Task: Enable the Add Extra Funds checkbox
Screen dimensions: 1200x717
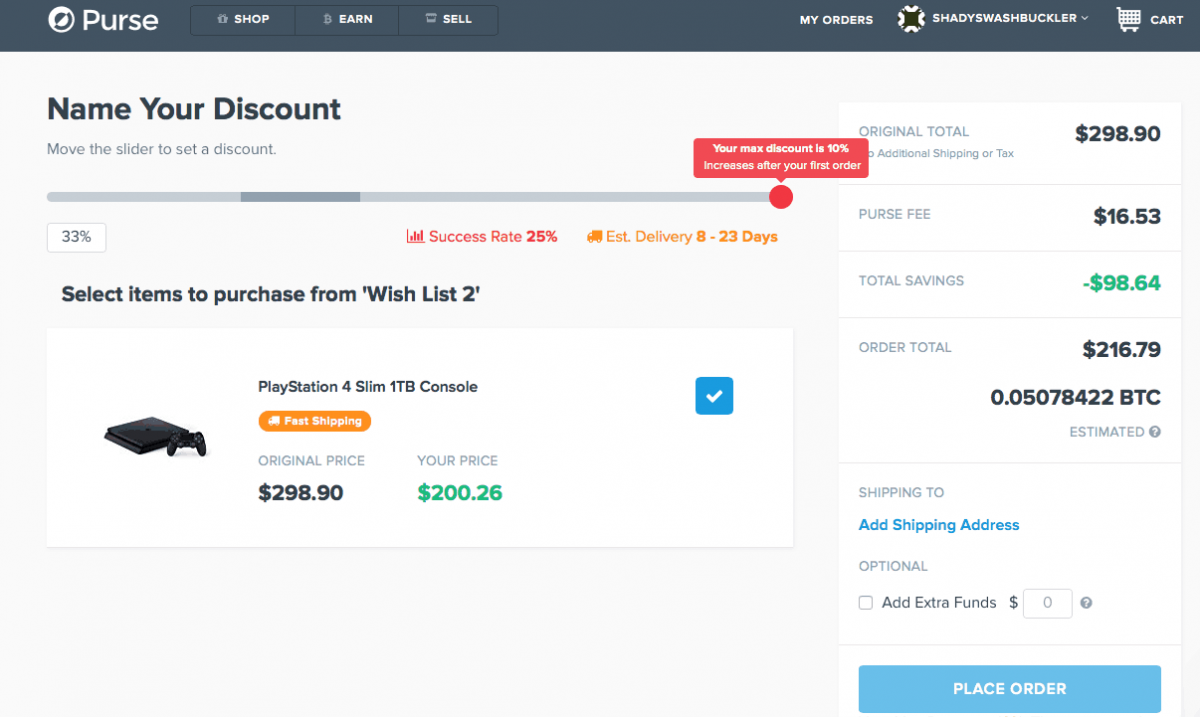Action: [x=866, y=603]
